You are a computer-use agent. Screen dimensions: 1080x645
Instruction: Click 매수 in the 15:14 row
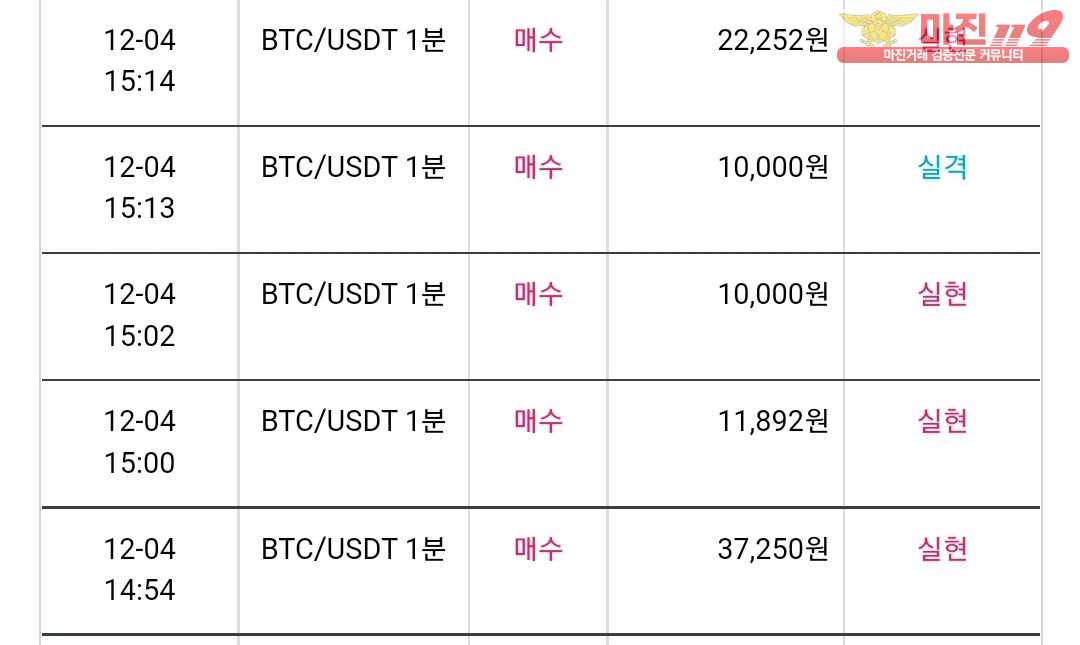(x=539, y=40)
